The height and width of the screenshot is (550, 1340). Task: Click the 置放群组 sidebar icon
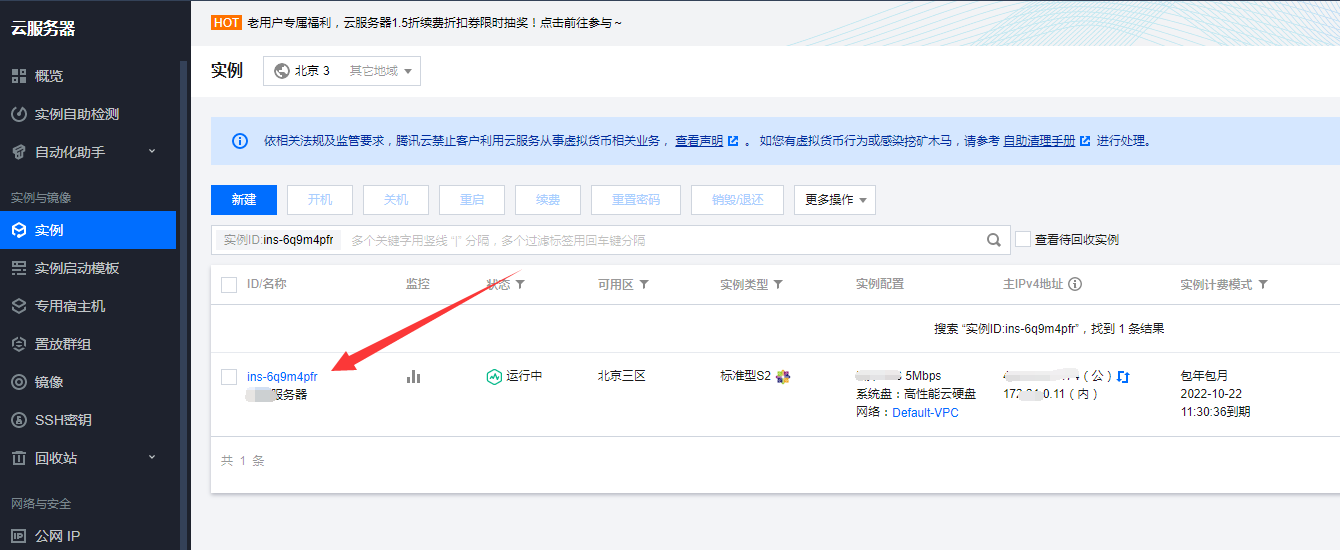(x=18, y=344)
